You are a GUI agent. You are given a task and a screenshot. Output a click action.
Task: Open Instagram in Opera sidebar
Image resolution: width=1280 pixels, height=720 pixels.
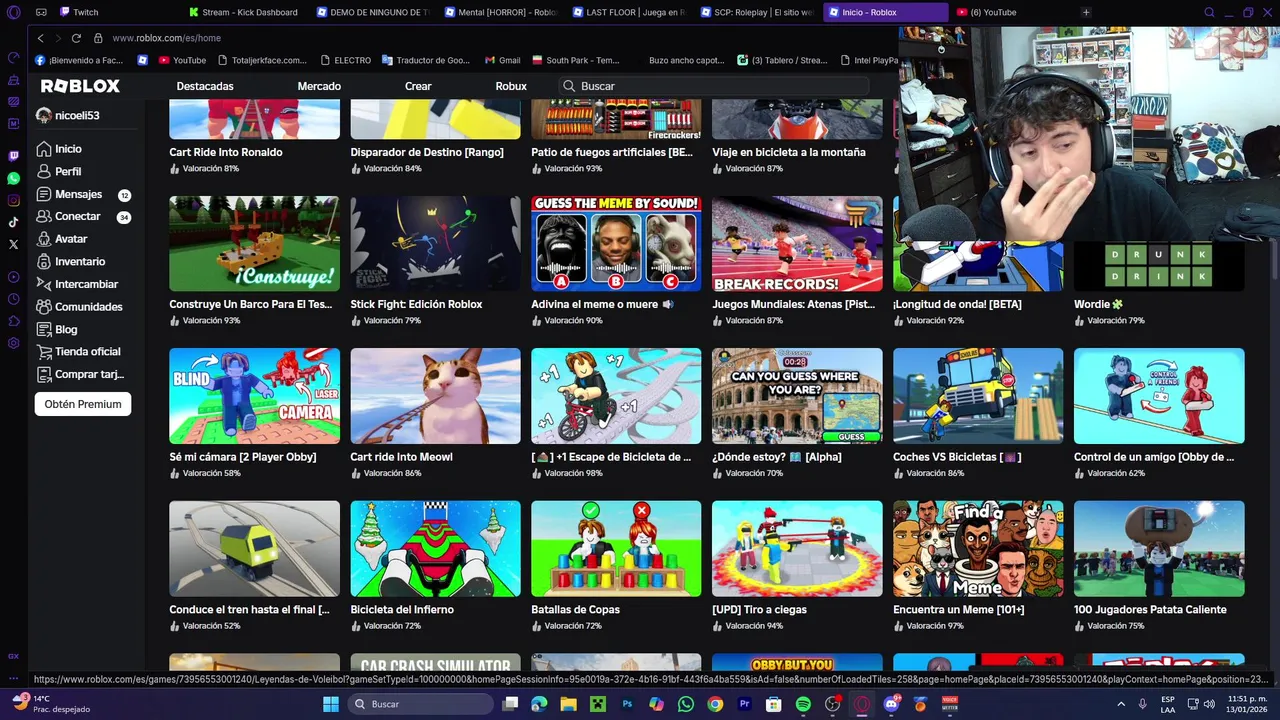[13, 200]
